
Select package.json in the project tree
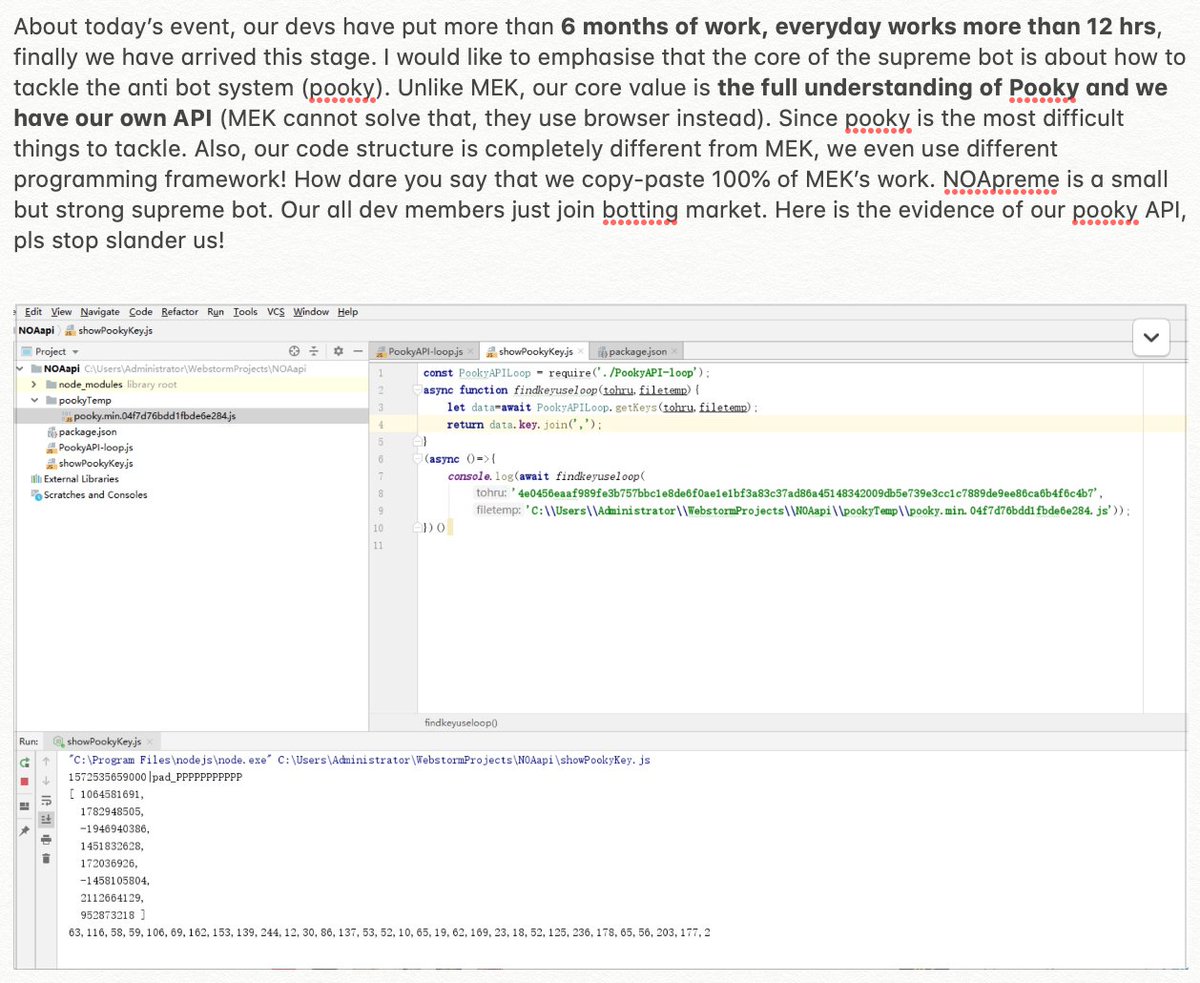[x=81, y=432]
